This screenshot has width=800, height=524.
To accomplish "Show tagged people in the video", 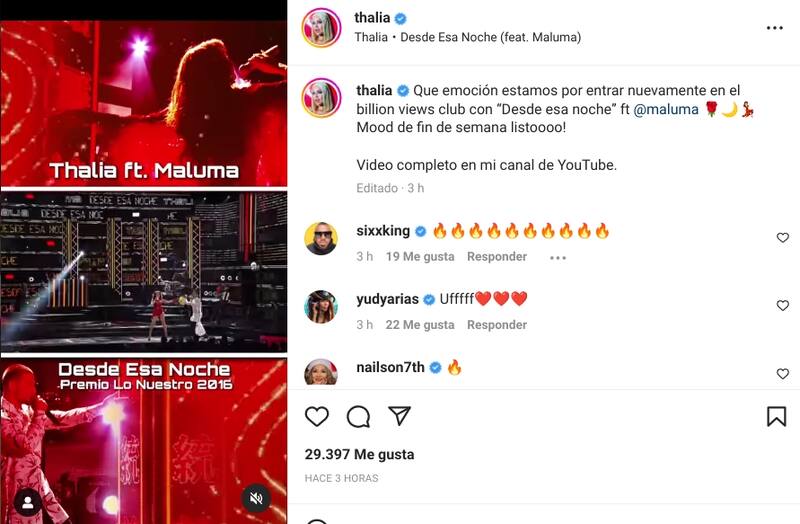I will [28, 503].
